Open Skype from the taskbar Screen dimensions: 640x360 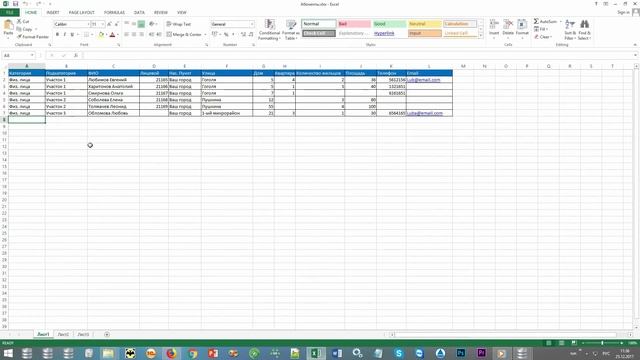pos(399,353)
